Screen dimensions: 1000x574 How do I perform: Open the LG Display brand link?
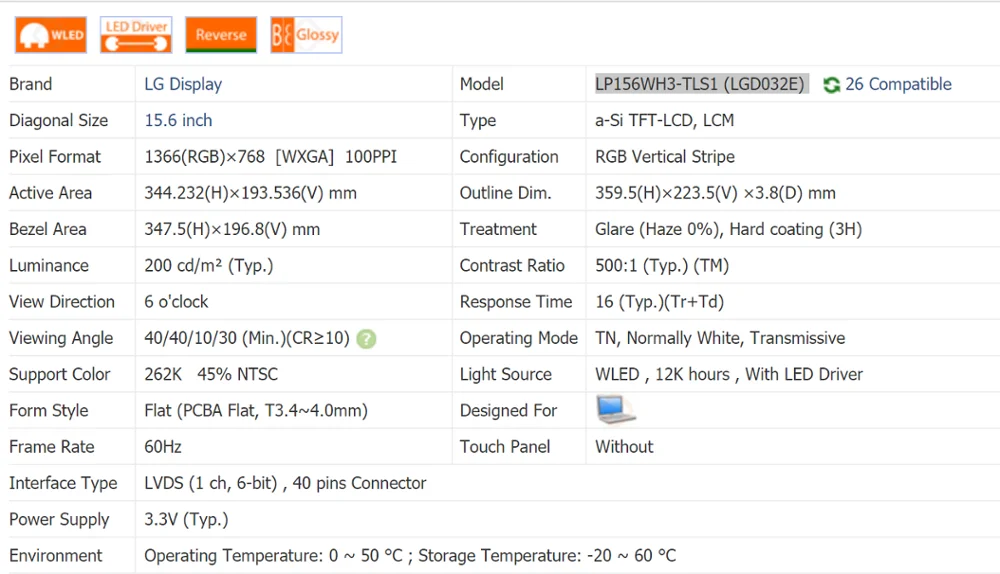pyautogui.click(x=183, y=84)
